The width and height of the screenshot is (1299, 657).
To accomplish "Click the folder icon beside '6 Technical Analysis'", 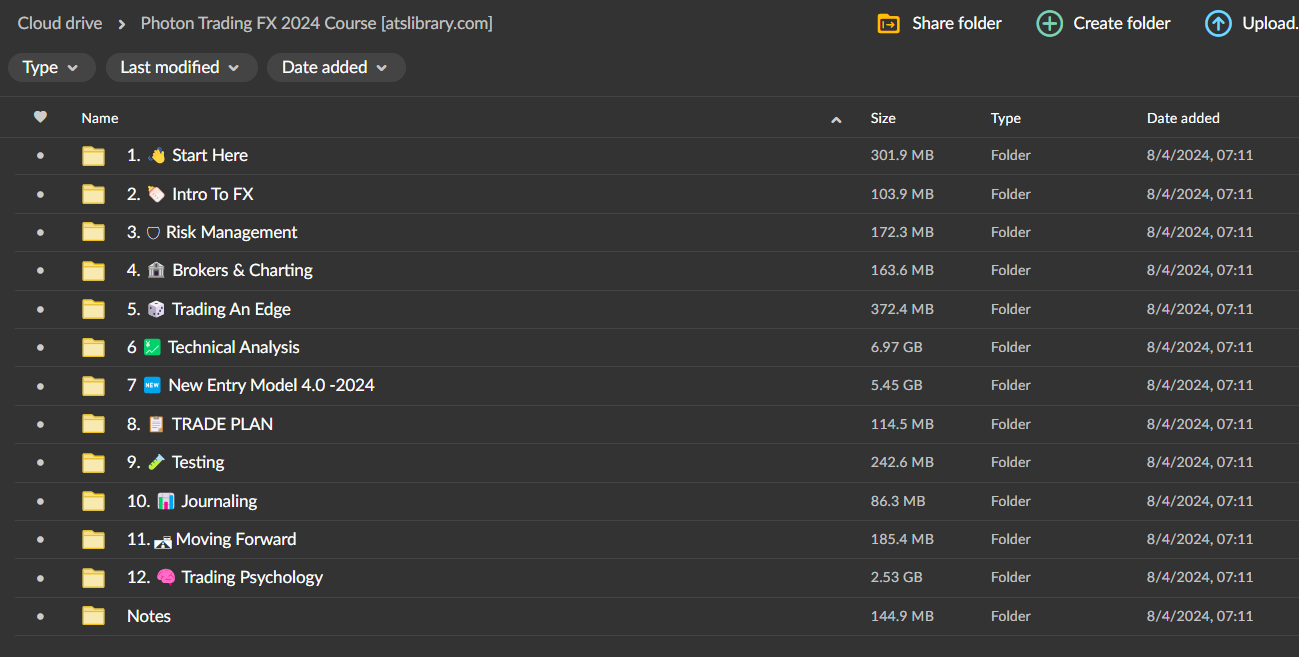I will (93, 347).
